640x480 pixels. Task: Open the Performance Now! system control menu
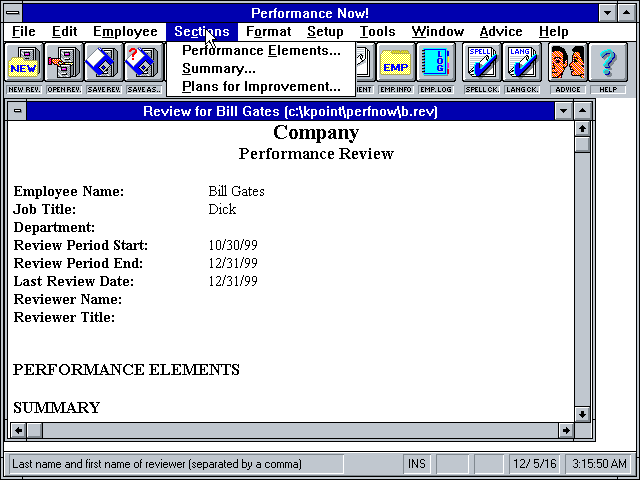coord(13,13)
